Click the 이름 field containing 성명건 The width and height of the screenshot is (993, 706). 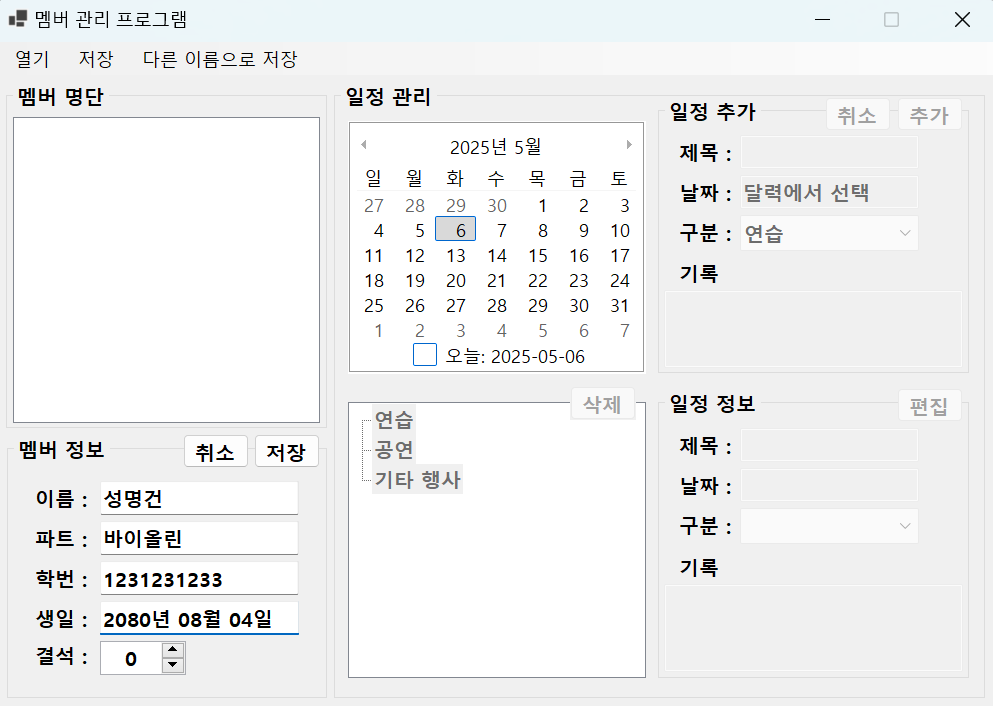(199, 498)
